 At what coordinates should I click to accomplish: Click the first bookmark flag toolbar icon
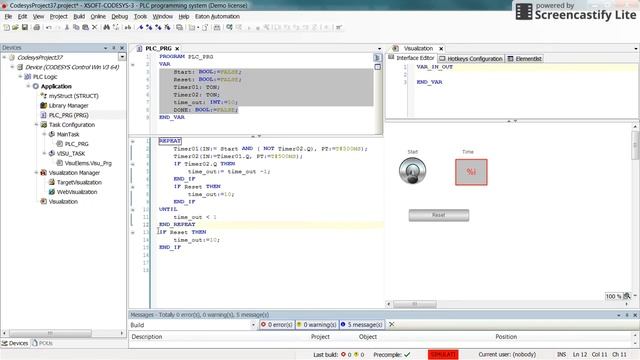tap(140, 27)
